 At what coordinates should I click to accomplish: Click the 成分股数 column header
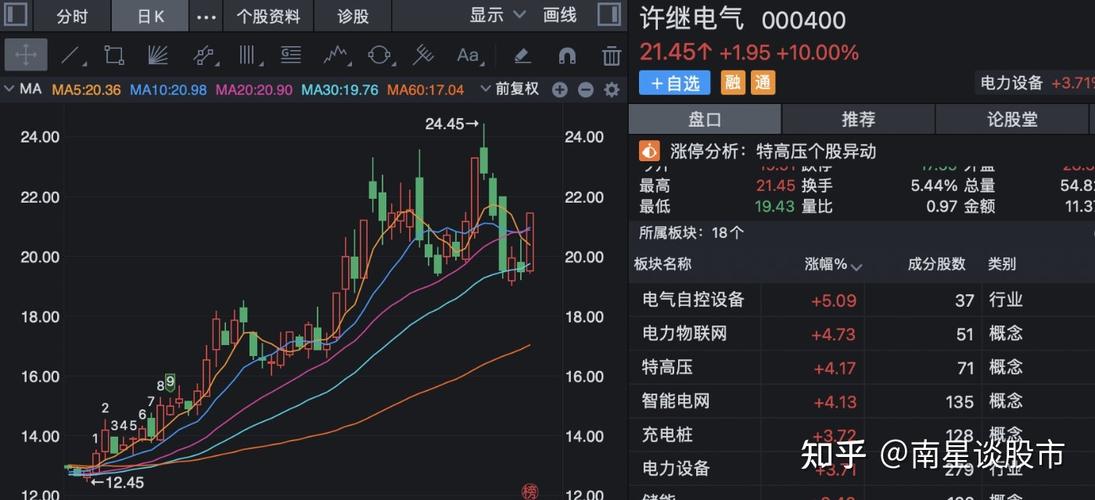tap(936, 265)
